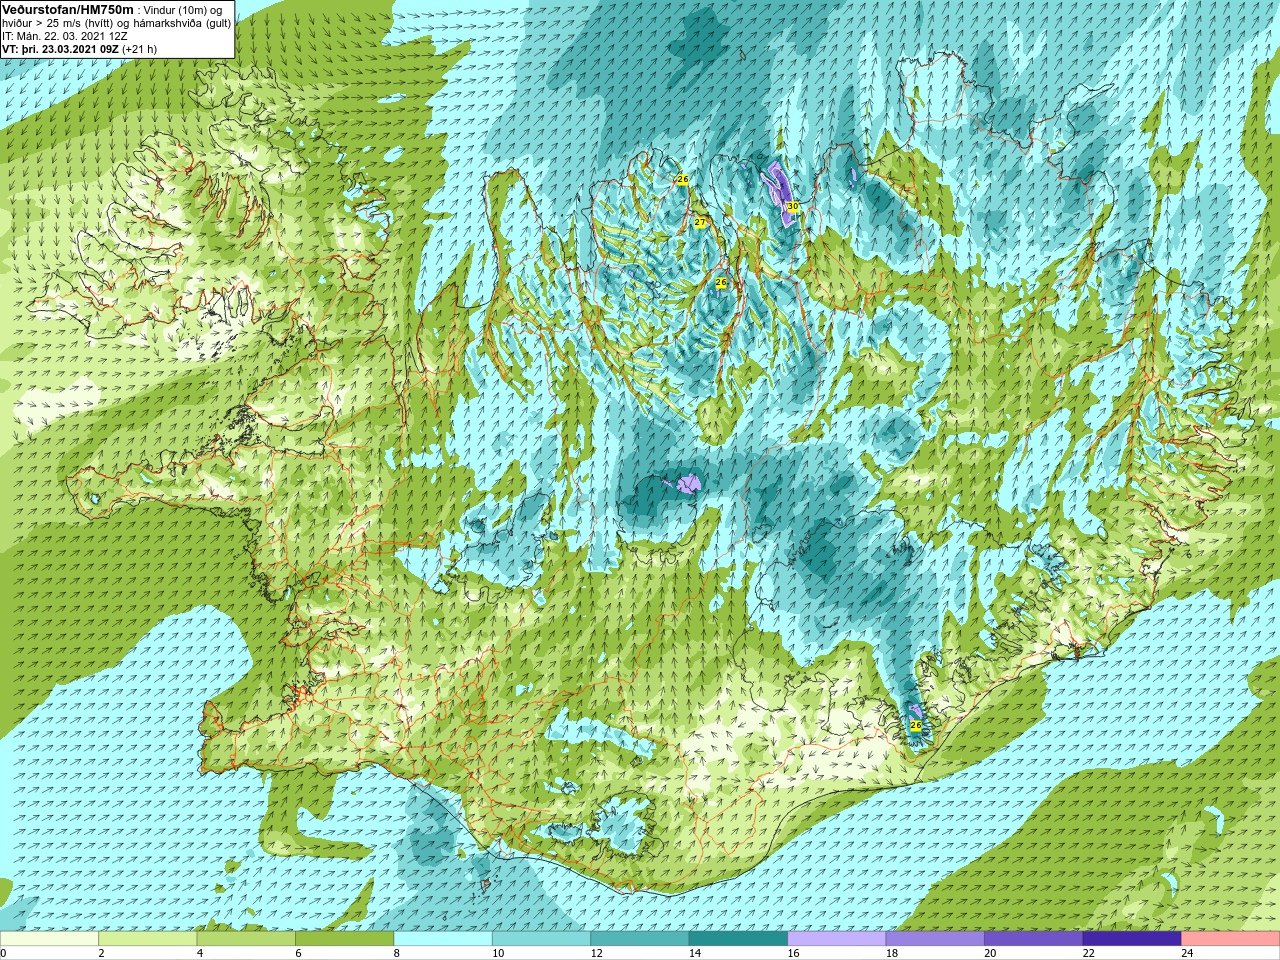Click the legend scale number 20
The width and height of the screenshot is (1280, 960).
(x=990, y=953)
